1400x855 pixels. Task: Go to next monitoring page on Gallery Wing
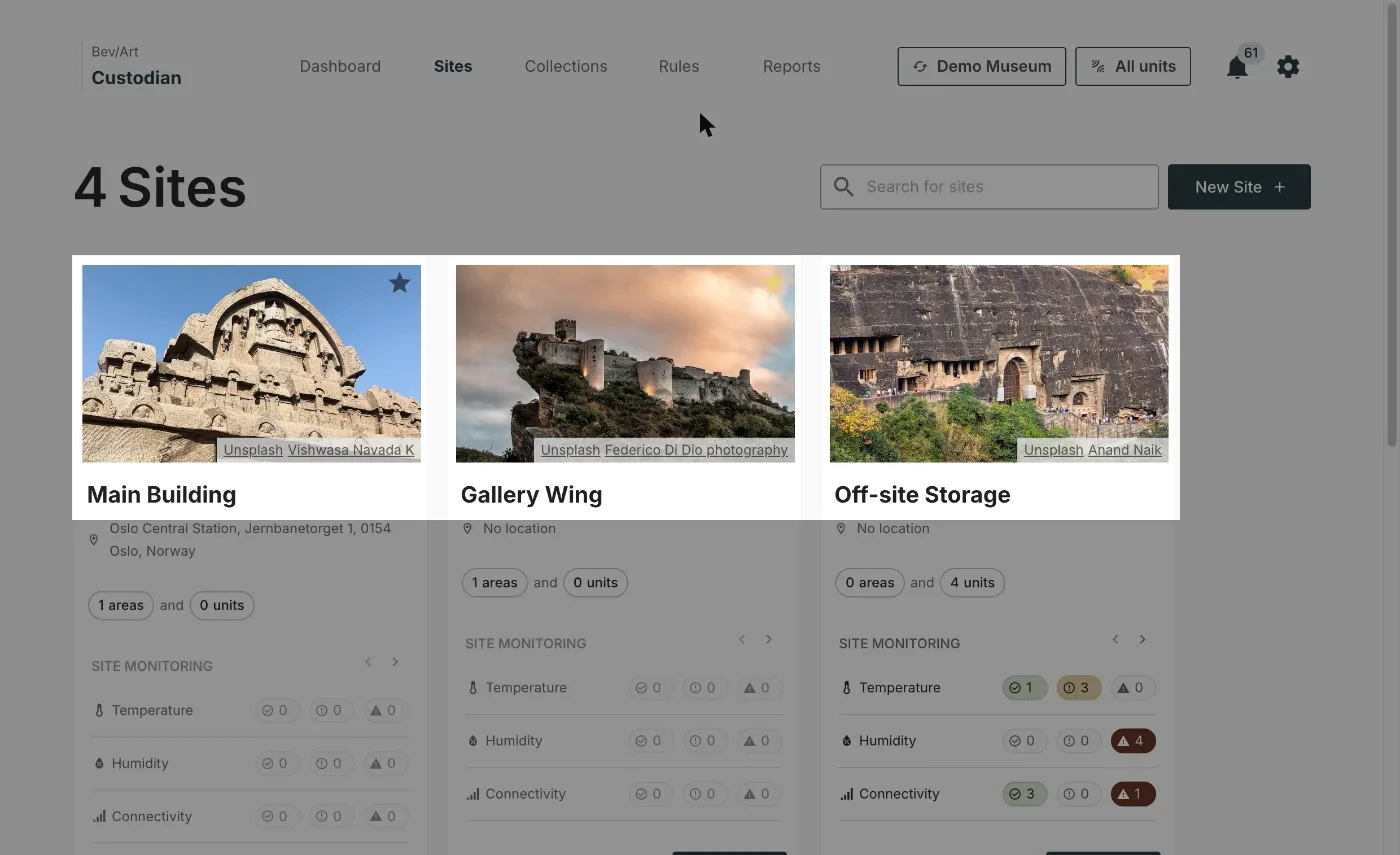click(x=769, y=639)
